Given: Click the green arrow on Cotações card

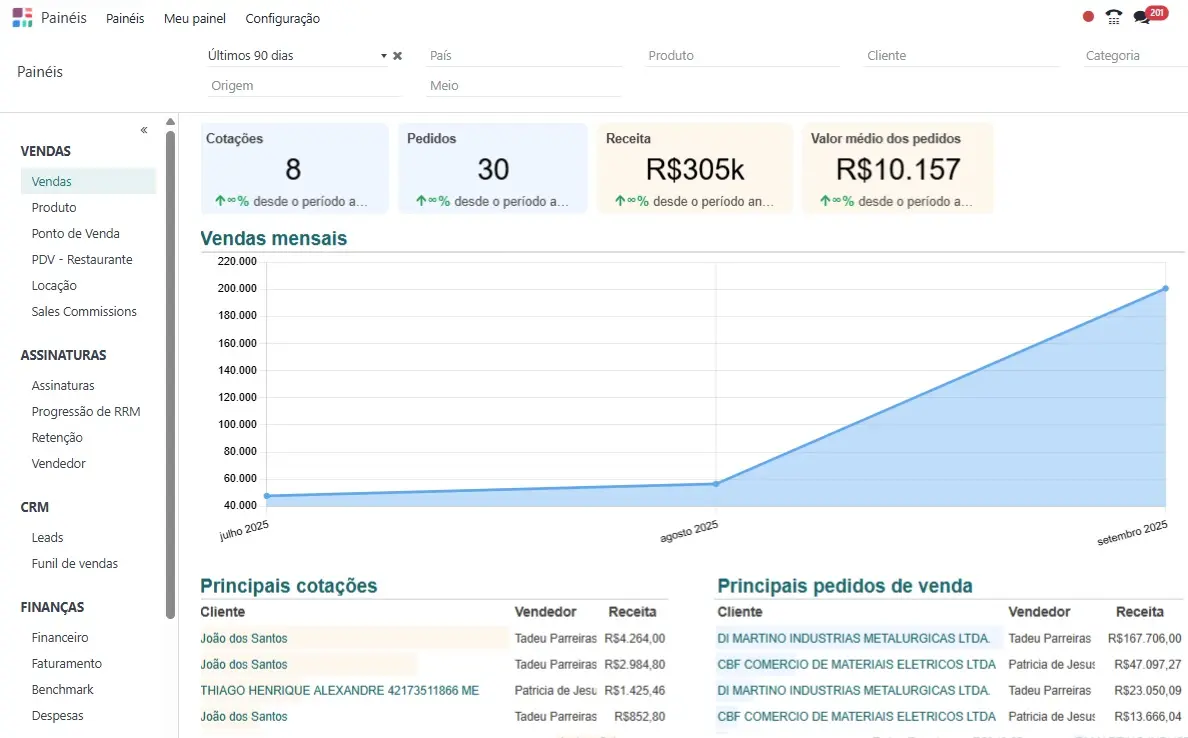Looking at the screenshot, I should point(220,201).
